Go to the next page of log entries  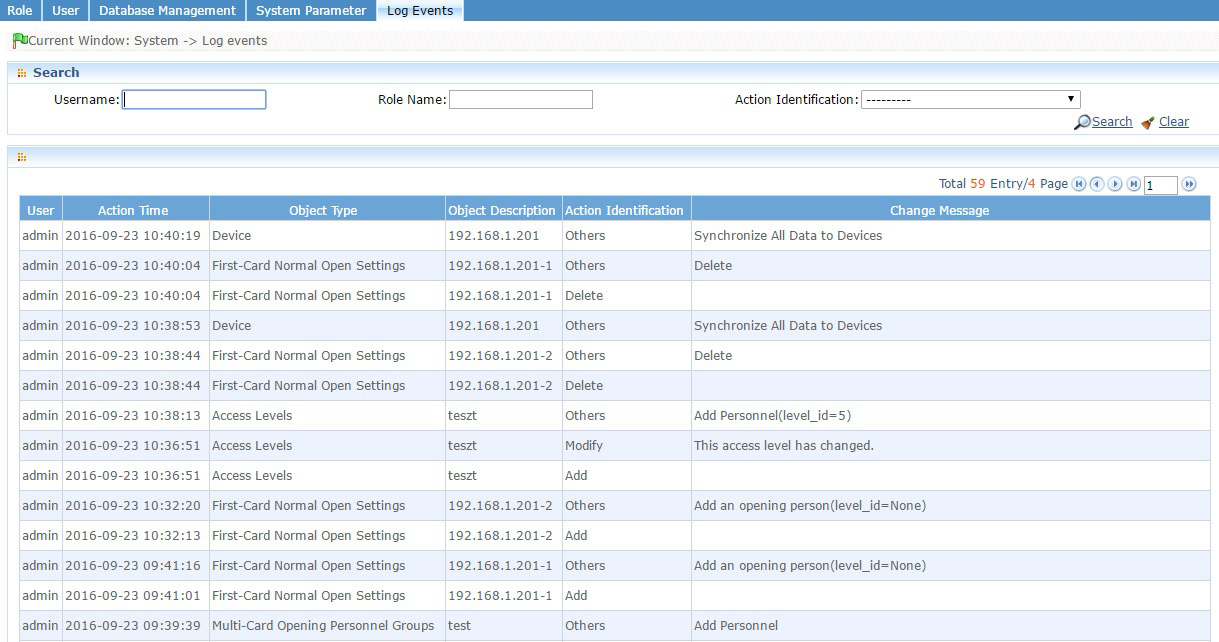point(1115,184)
